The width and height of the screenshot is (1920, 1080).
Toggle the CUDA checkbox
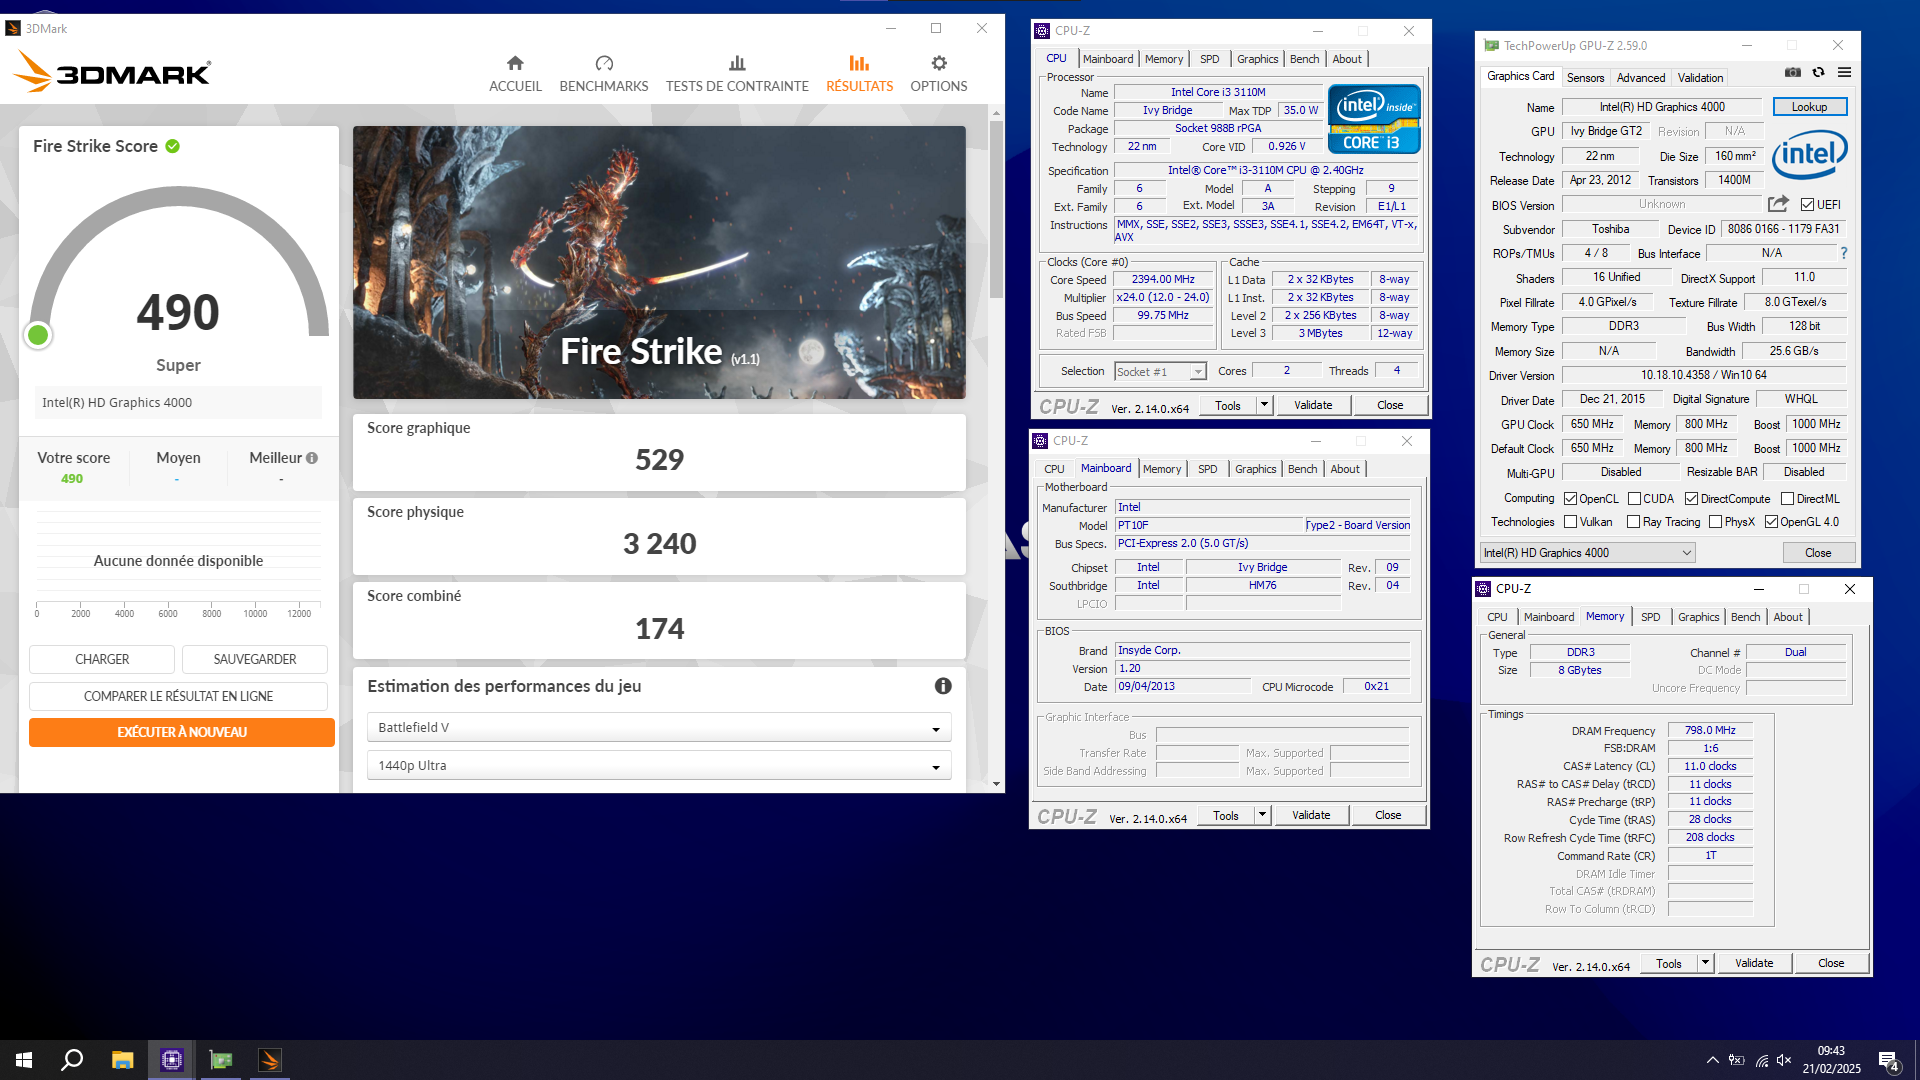(1634, 499)
